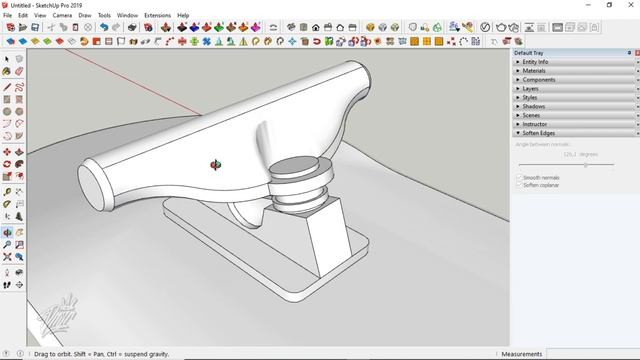Open the Help menu
This screenshot has width=640, height=360.
[183, 16]
